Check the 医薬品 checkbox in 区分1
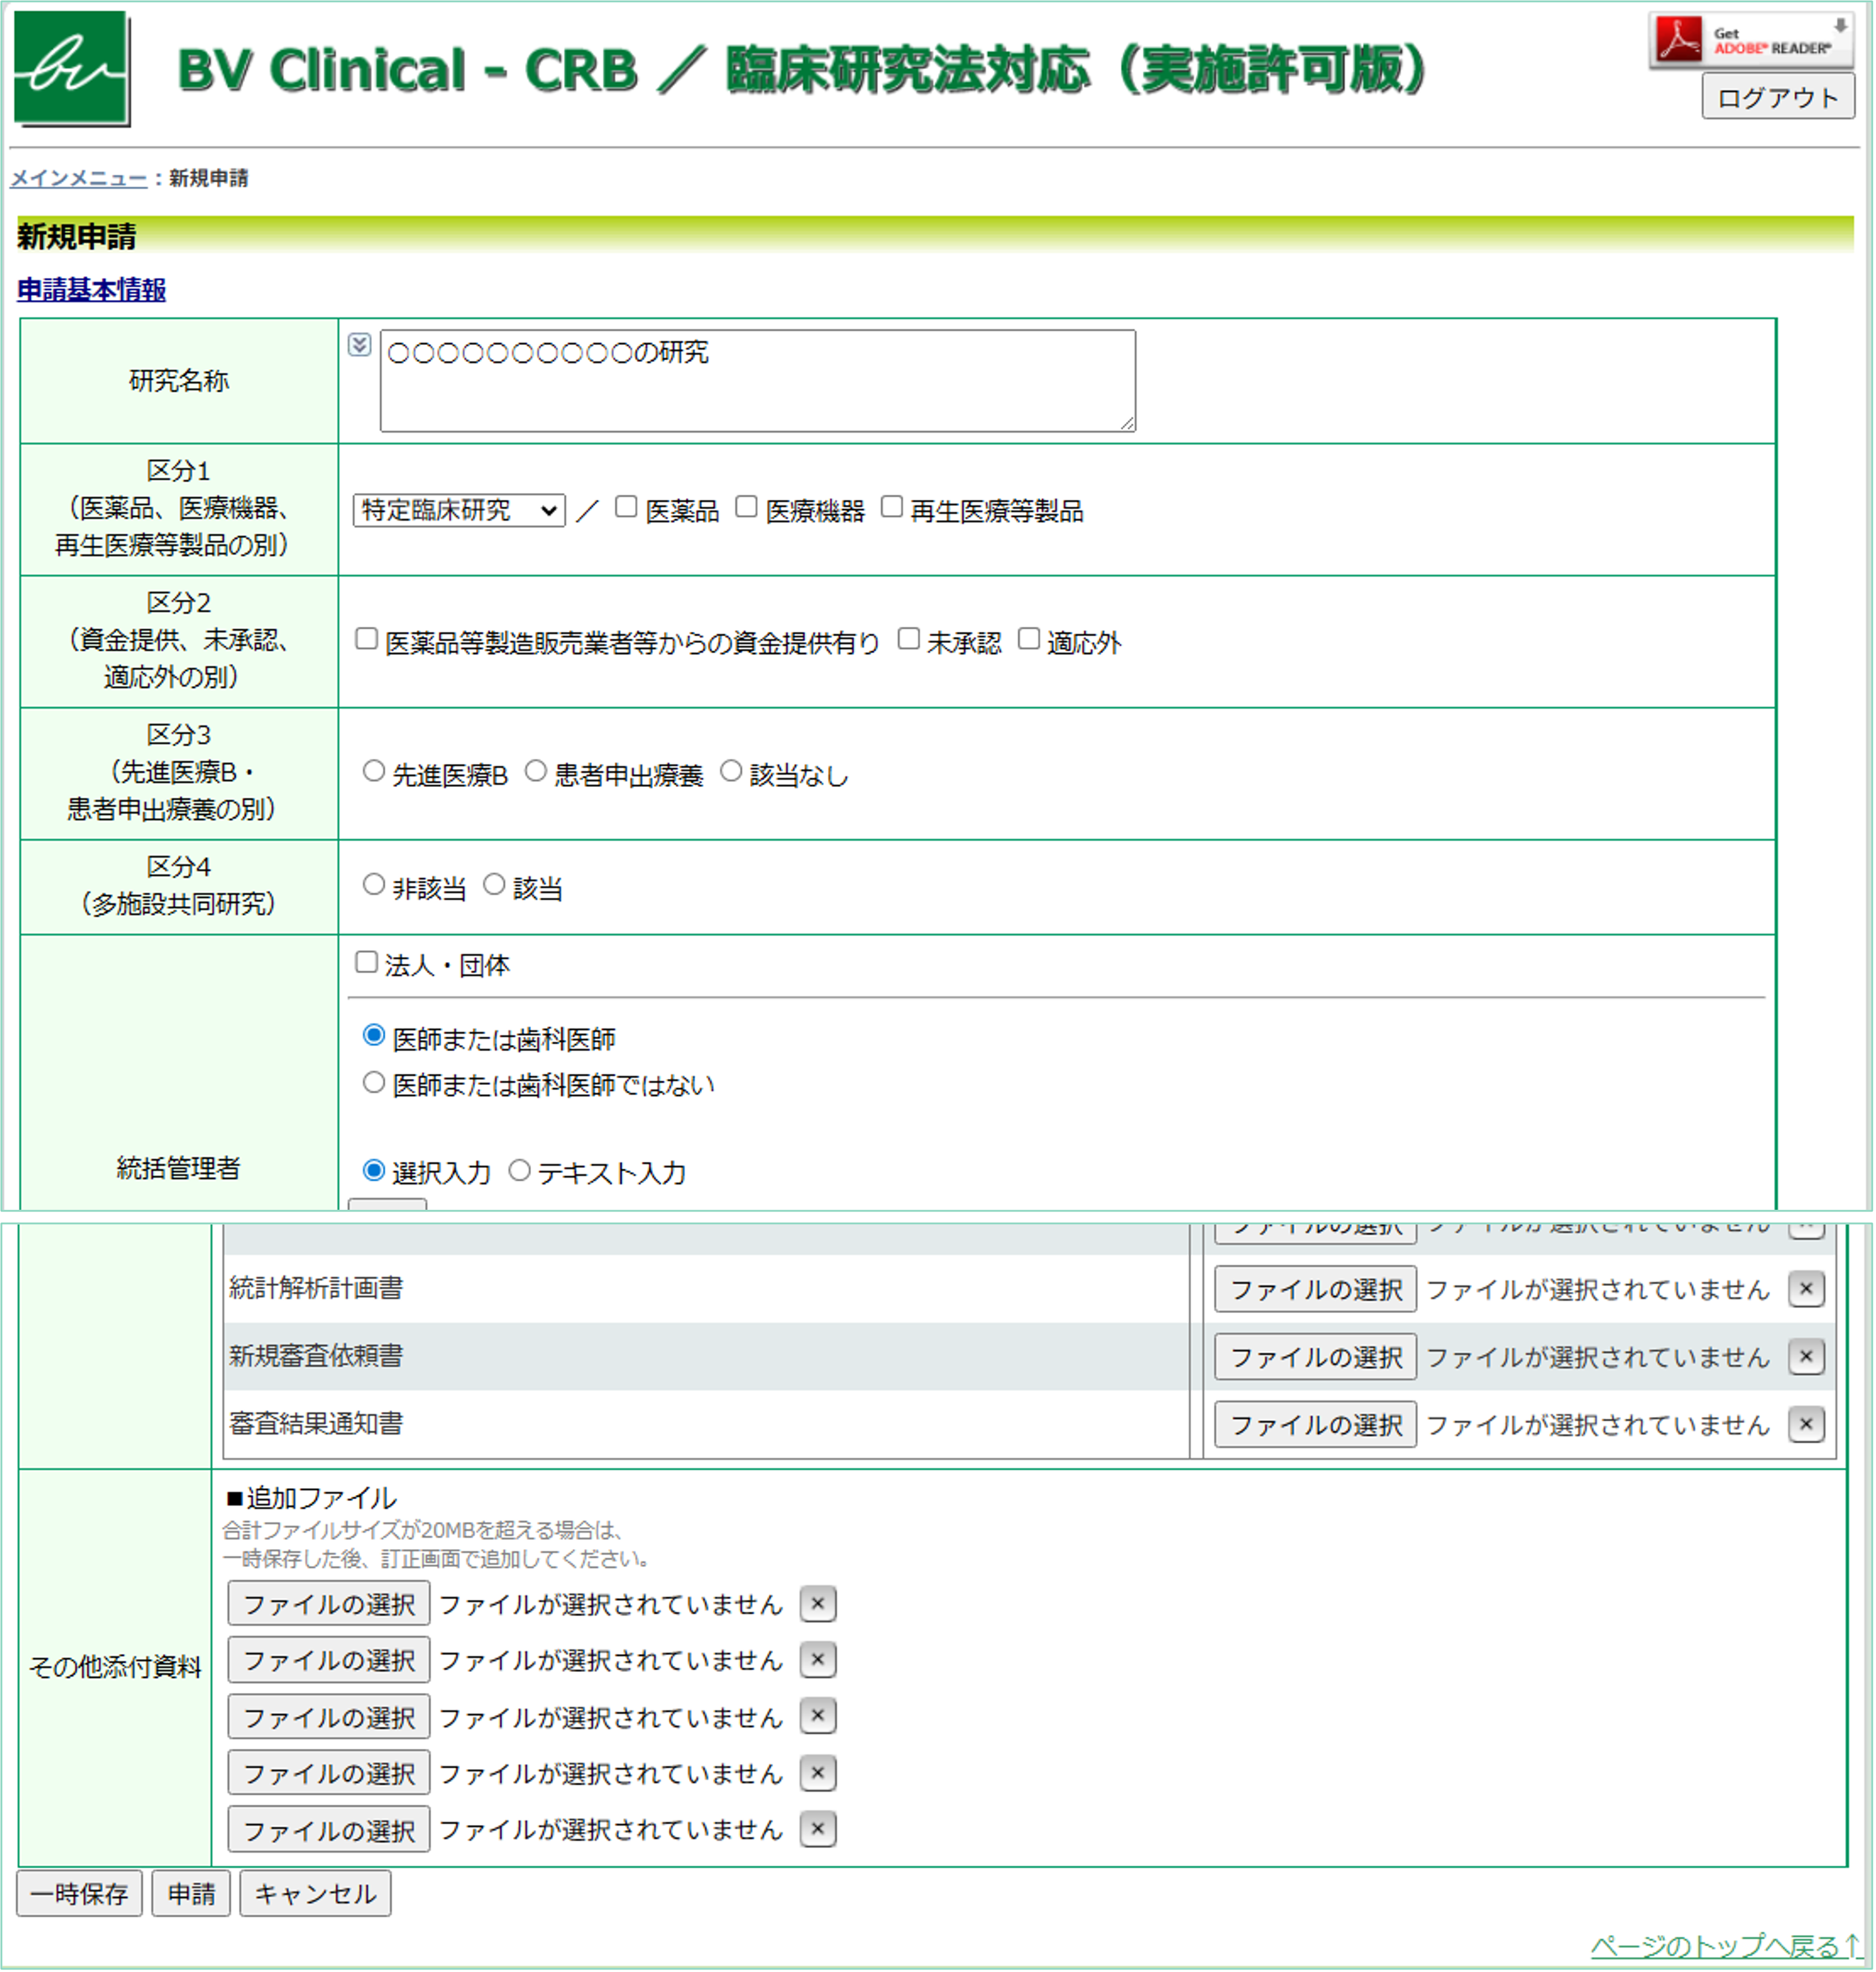Image resolution: width=1876 pixels, height=1972 pixels. tap(626, 507)
